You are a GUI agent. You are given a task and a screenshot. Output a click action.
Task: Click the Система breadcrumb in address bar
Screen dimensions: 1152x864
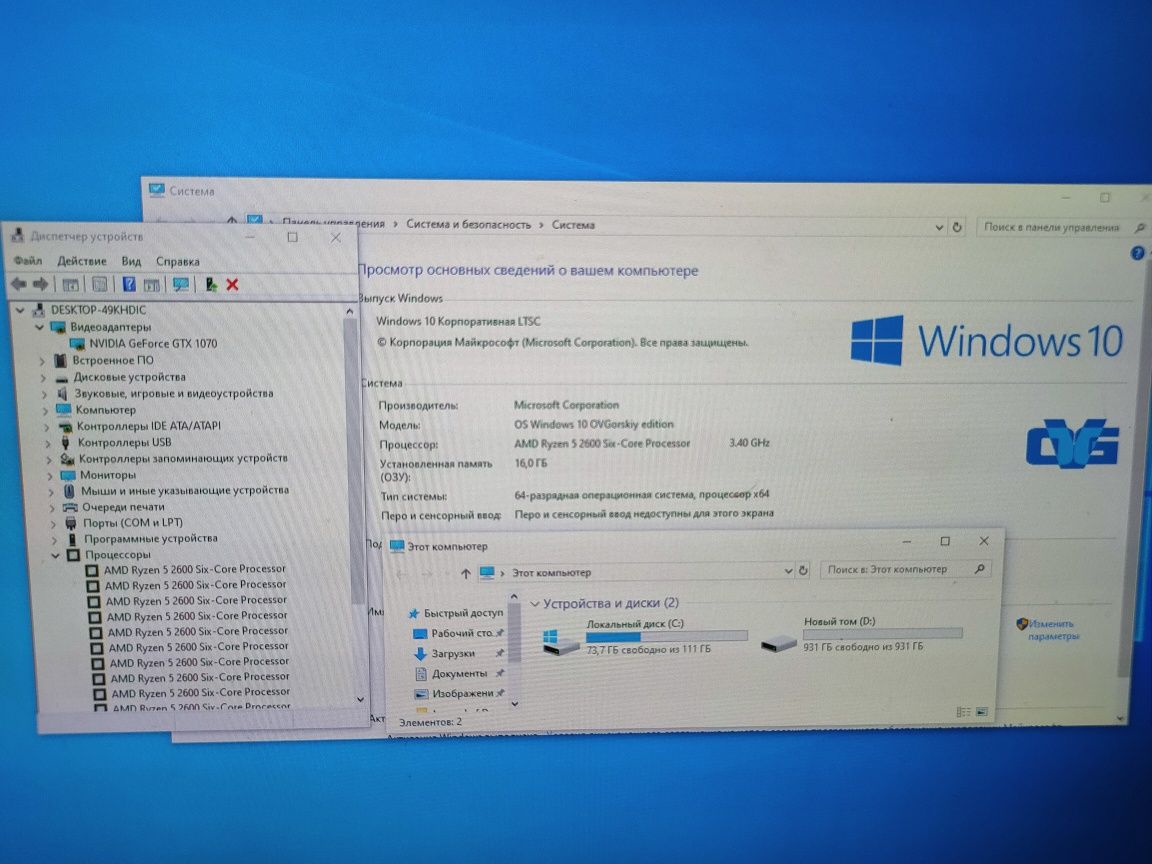(573, 225)
